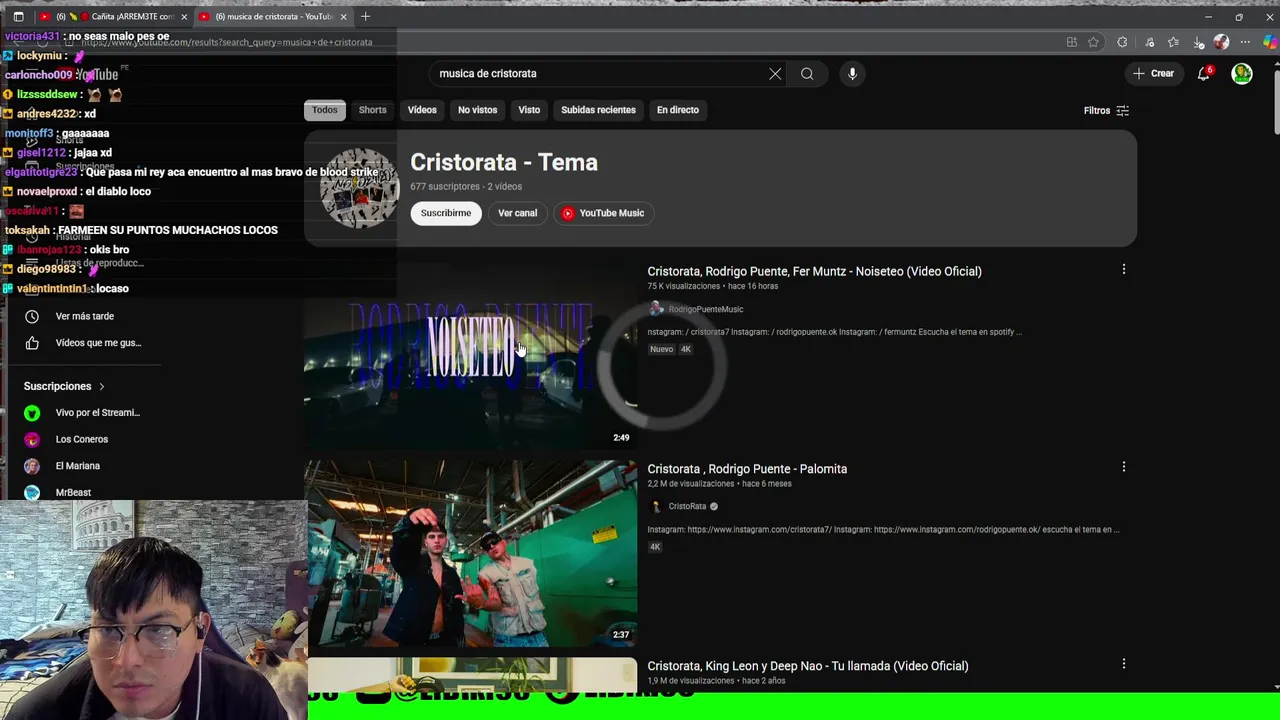Select the En directo filter chip
The image size is (1280, 720).
(x=678, y=110)
